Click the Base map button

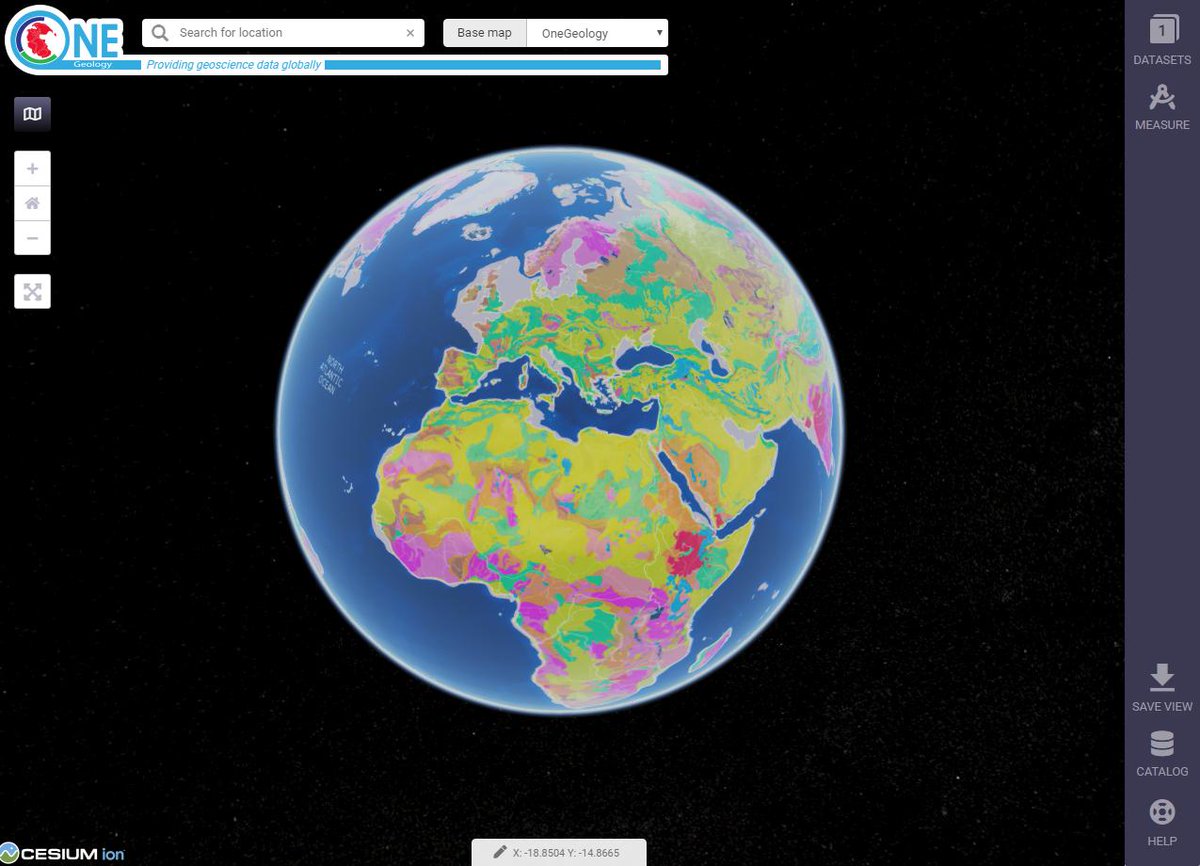(484, 32)
